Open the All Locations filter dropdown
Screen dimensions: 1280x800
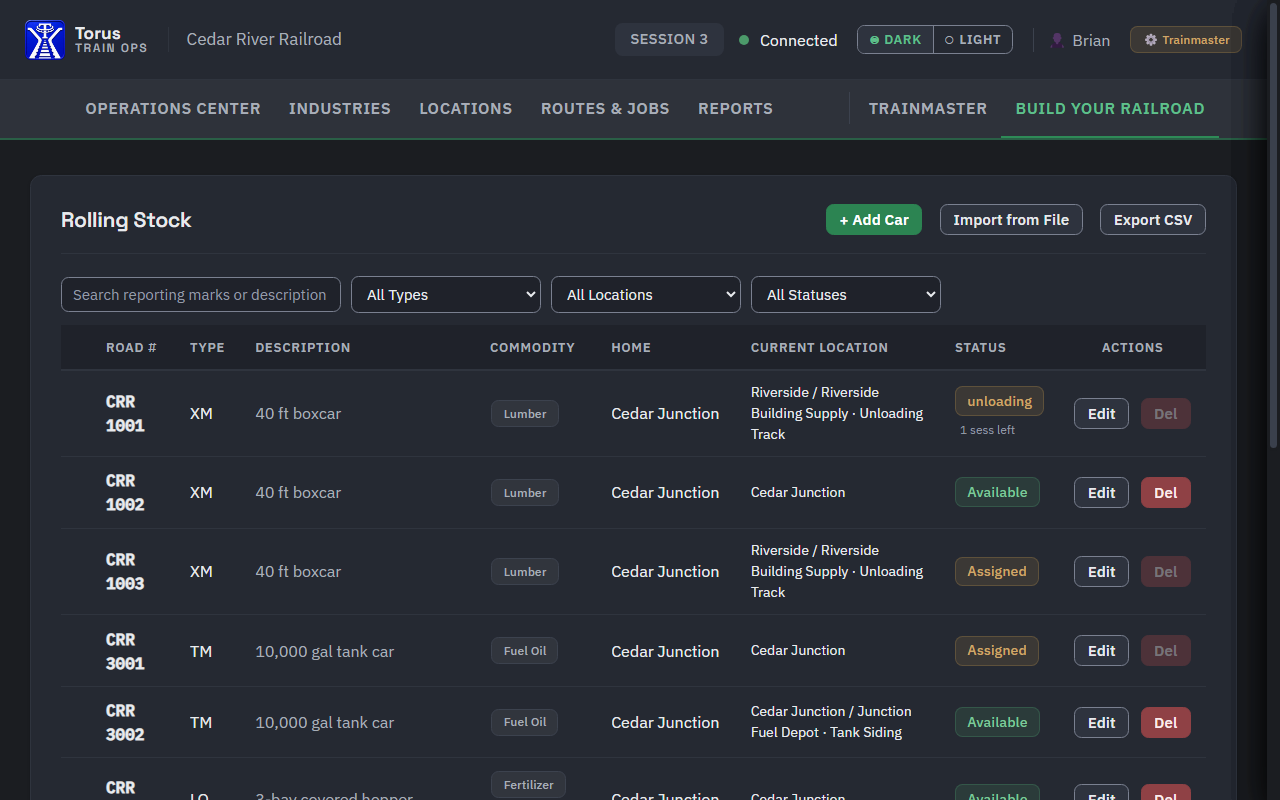(x=646, y=295)
